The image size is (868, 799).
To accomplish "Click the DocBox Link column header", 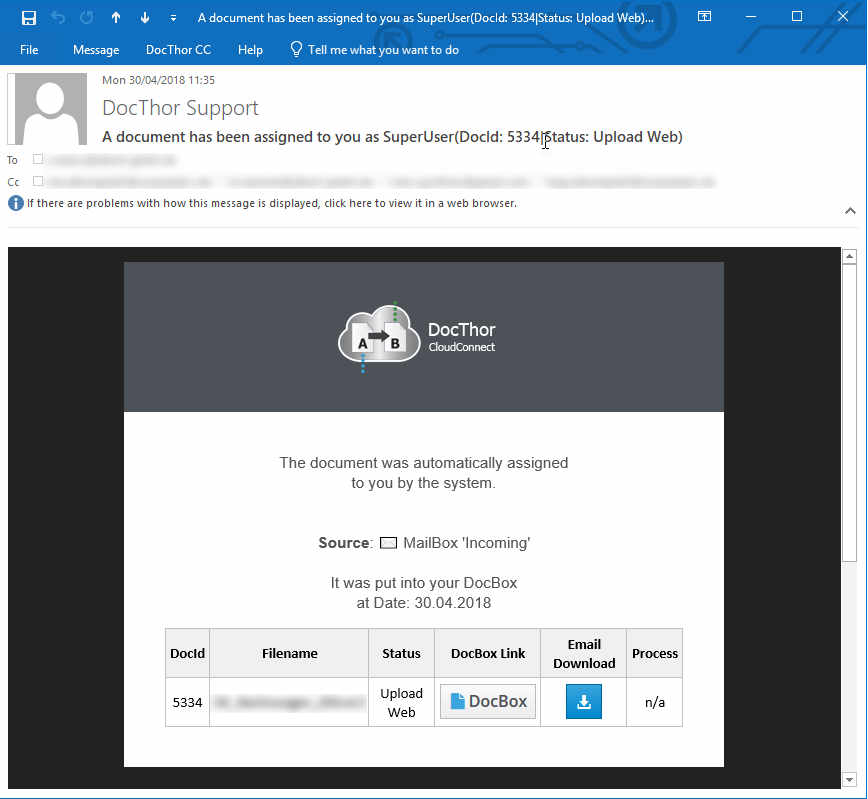I will point(488,653).
